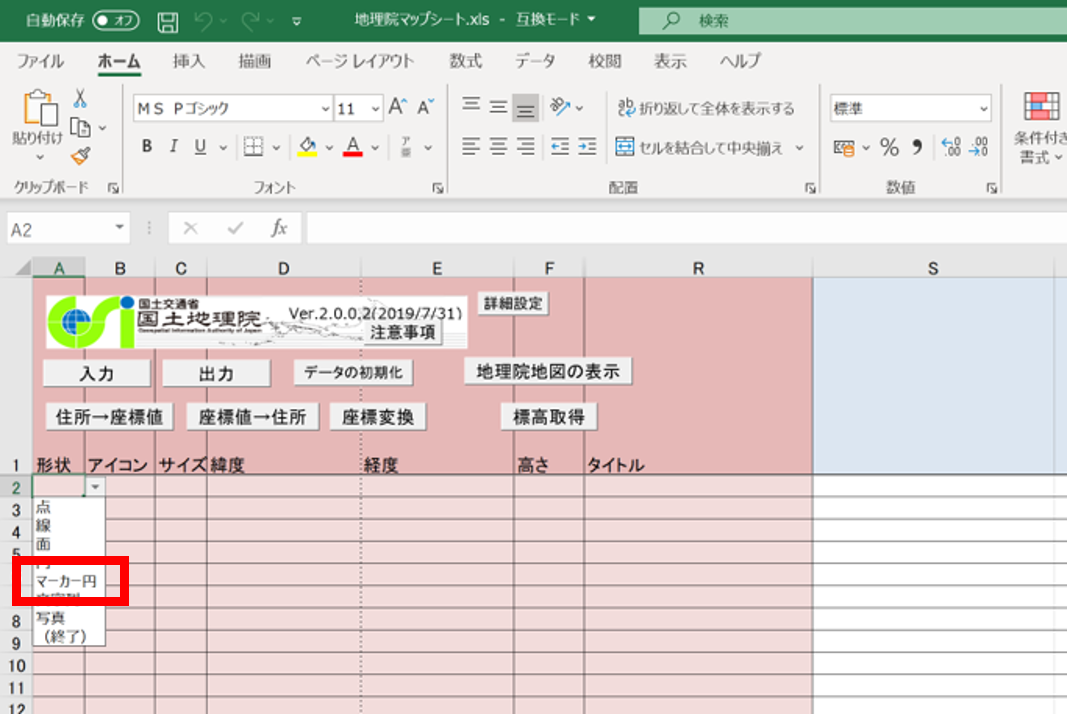
Task: Click align left icon
Action: (471, 146)
